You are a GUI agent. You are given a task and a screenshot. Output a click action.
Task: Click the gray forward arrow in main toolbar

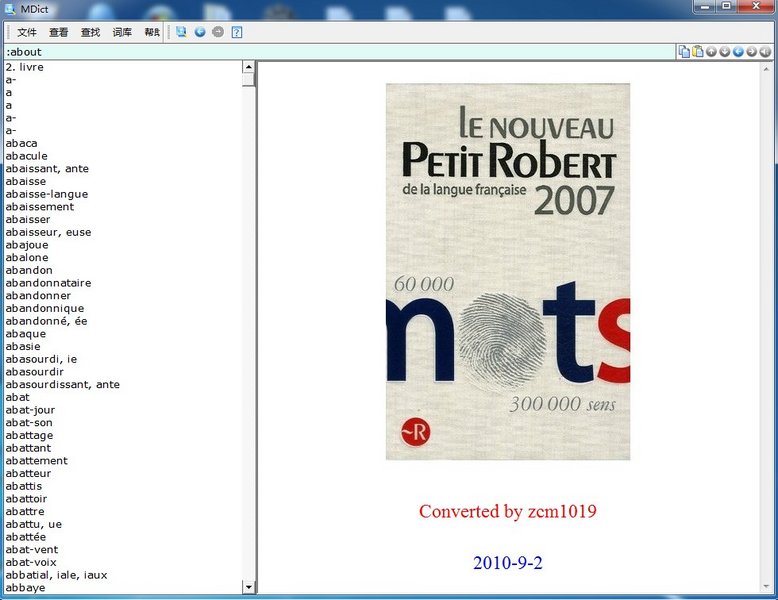point(218,32)
